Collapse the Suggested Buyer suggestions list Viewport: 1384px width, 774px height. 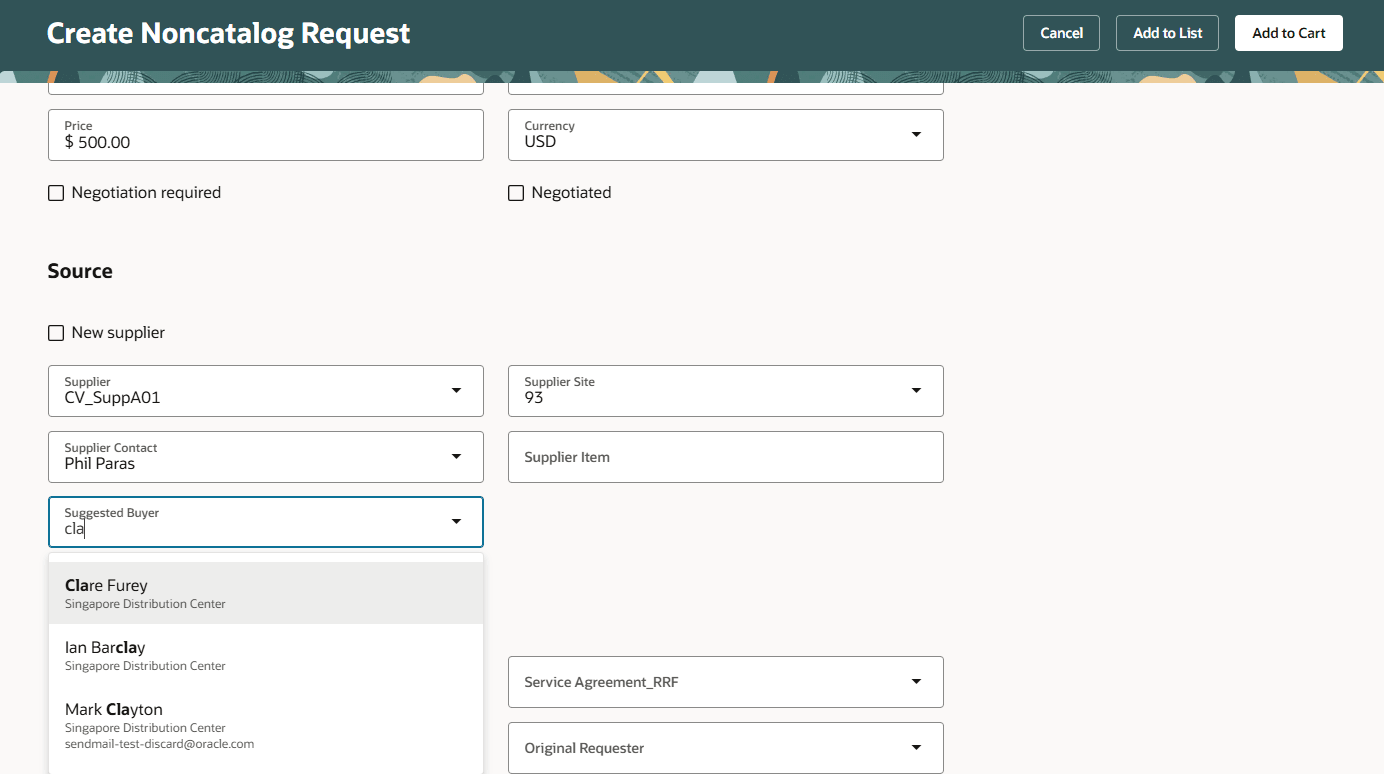pos(456,521)
